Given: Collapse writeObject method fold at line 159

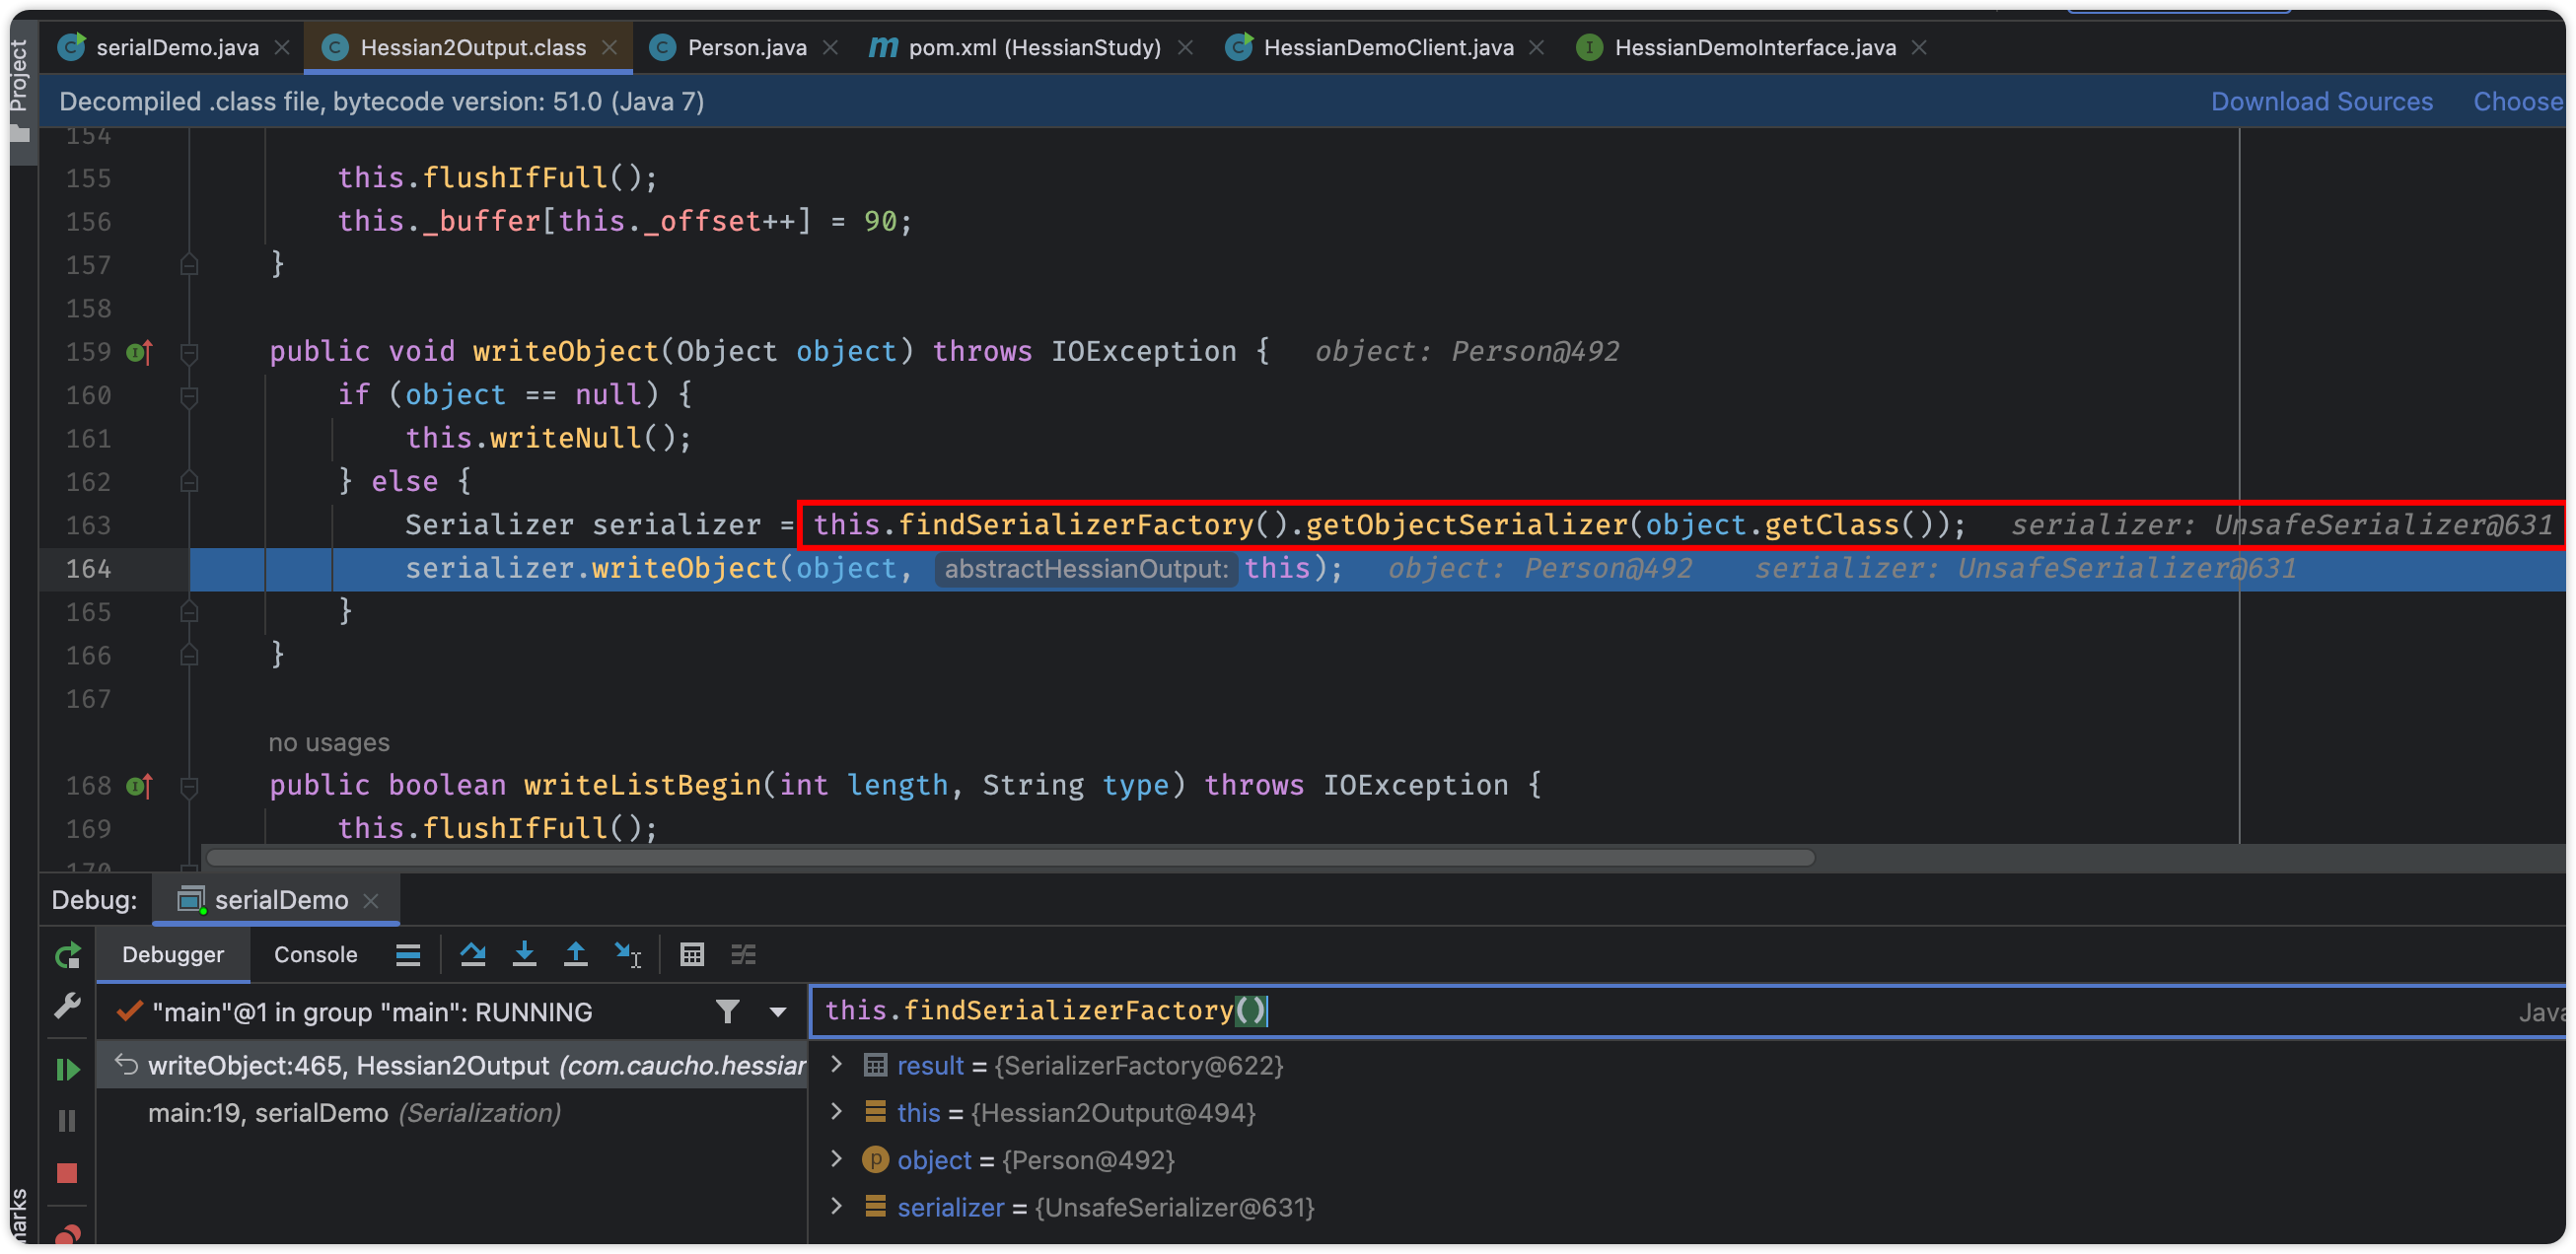Looking at the screenshot, I should (189, 352).
